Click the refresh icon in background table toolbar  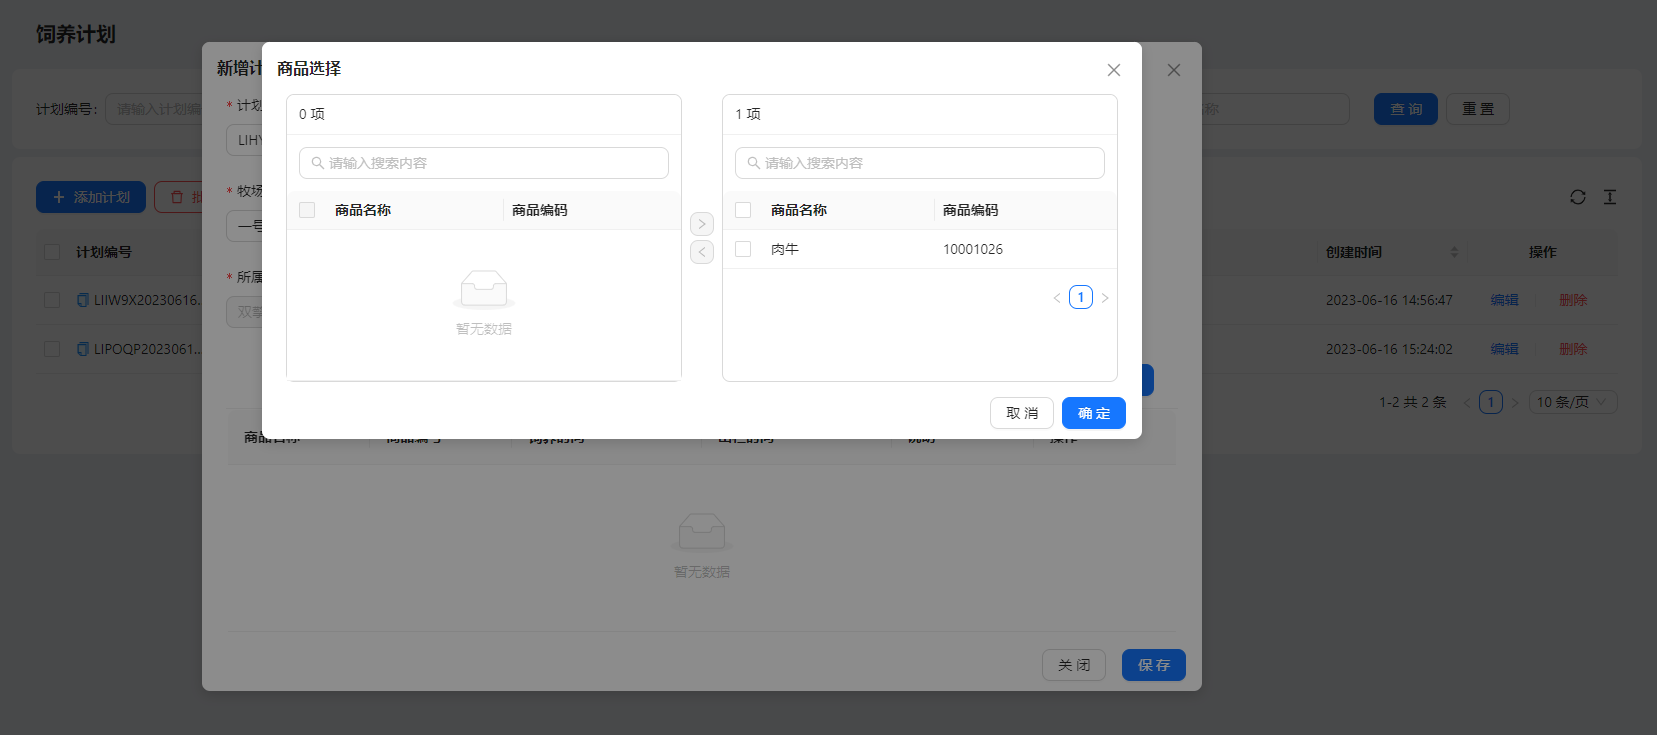tap(1578, 197)
